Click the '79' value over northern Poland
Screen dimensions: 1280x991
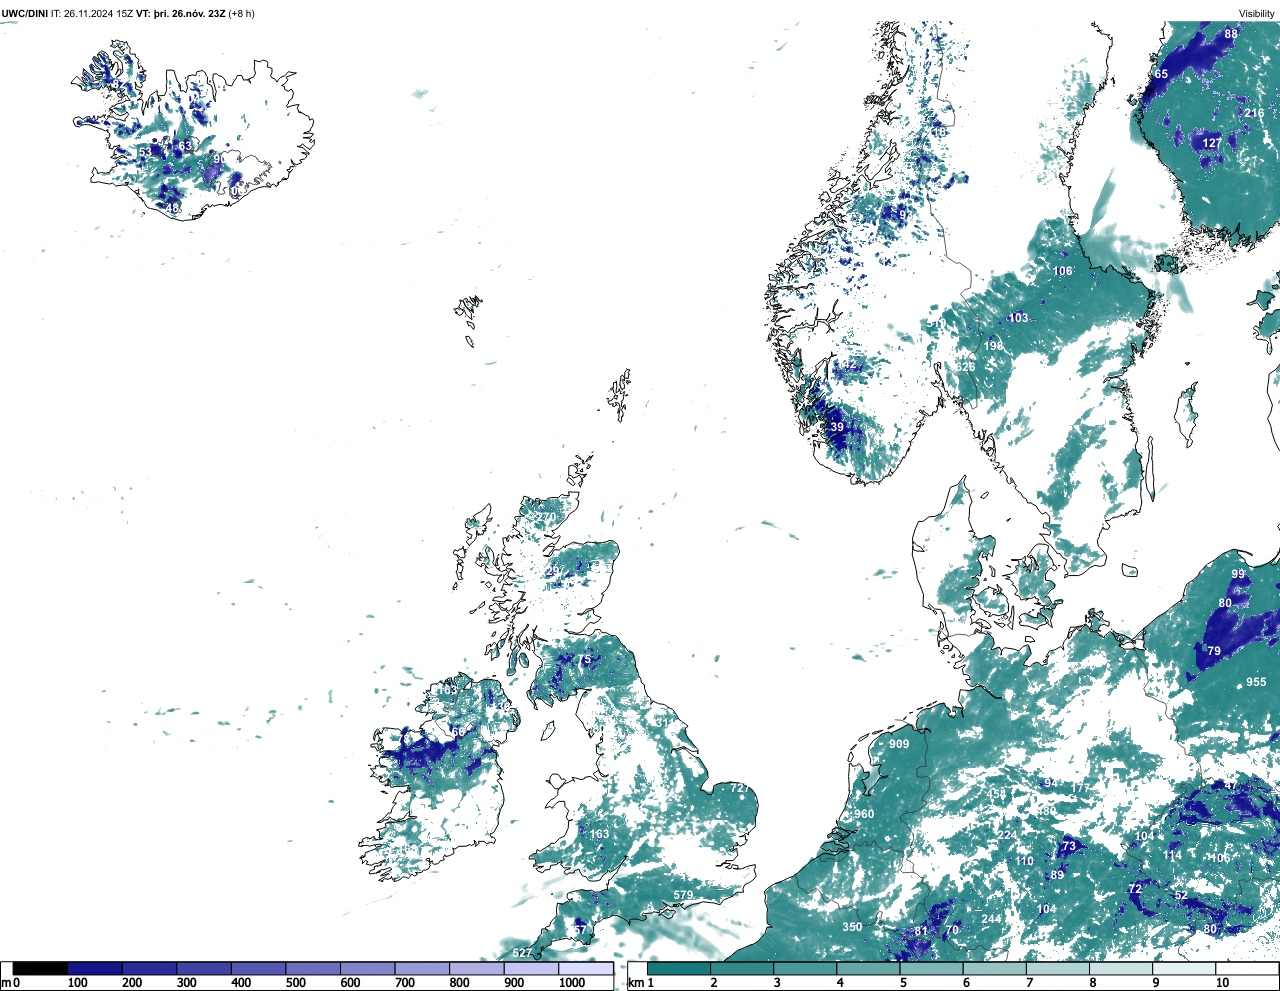pos(1214,651)
